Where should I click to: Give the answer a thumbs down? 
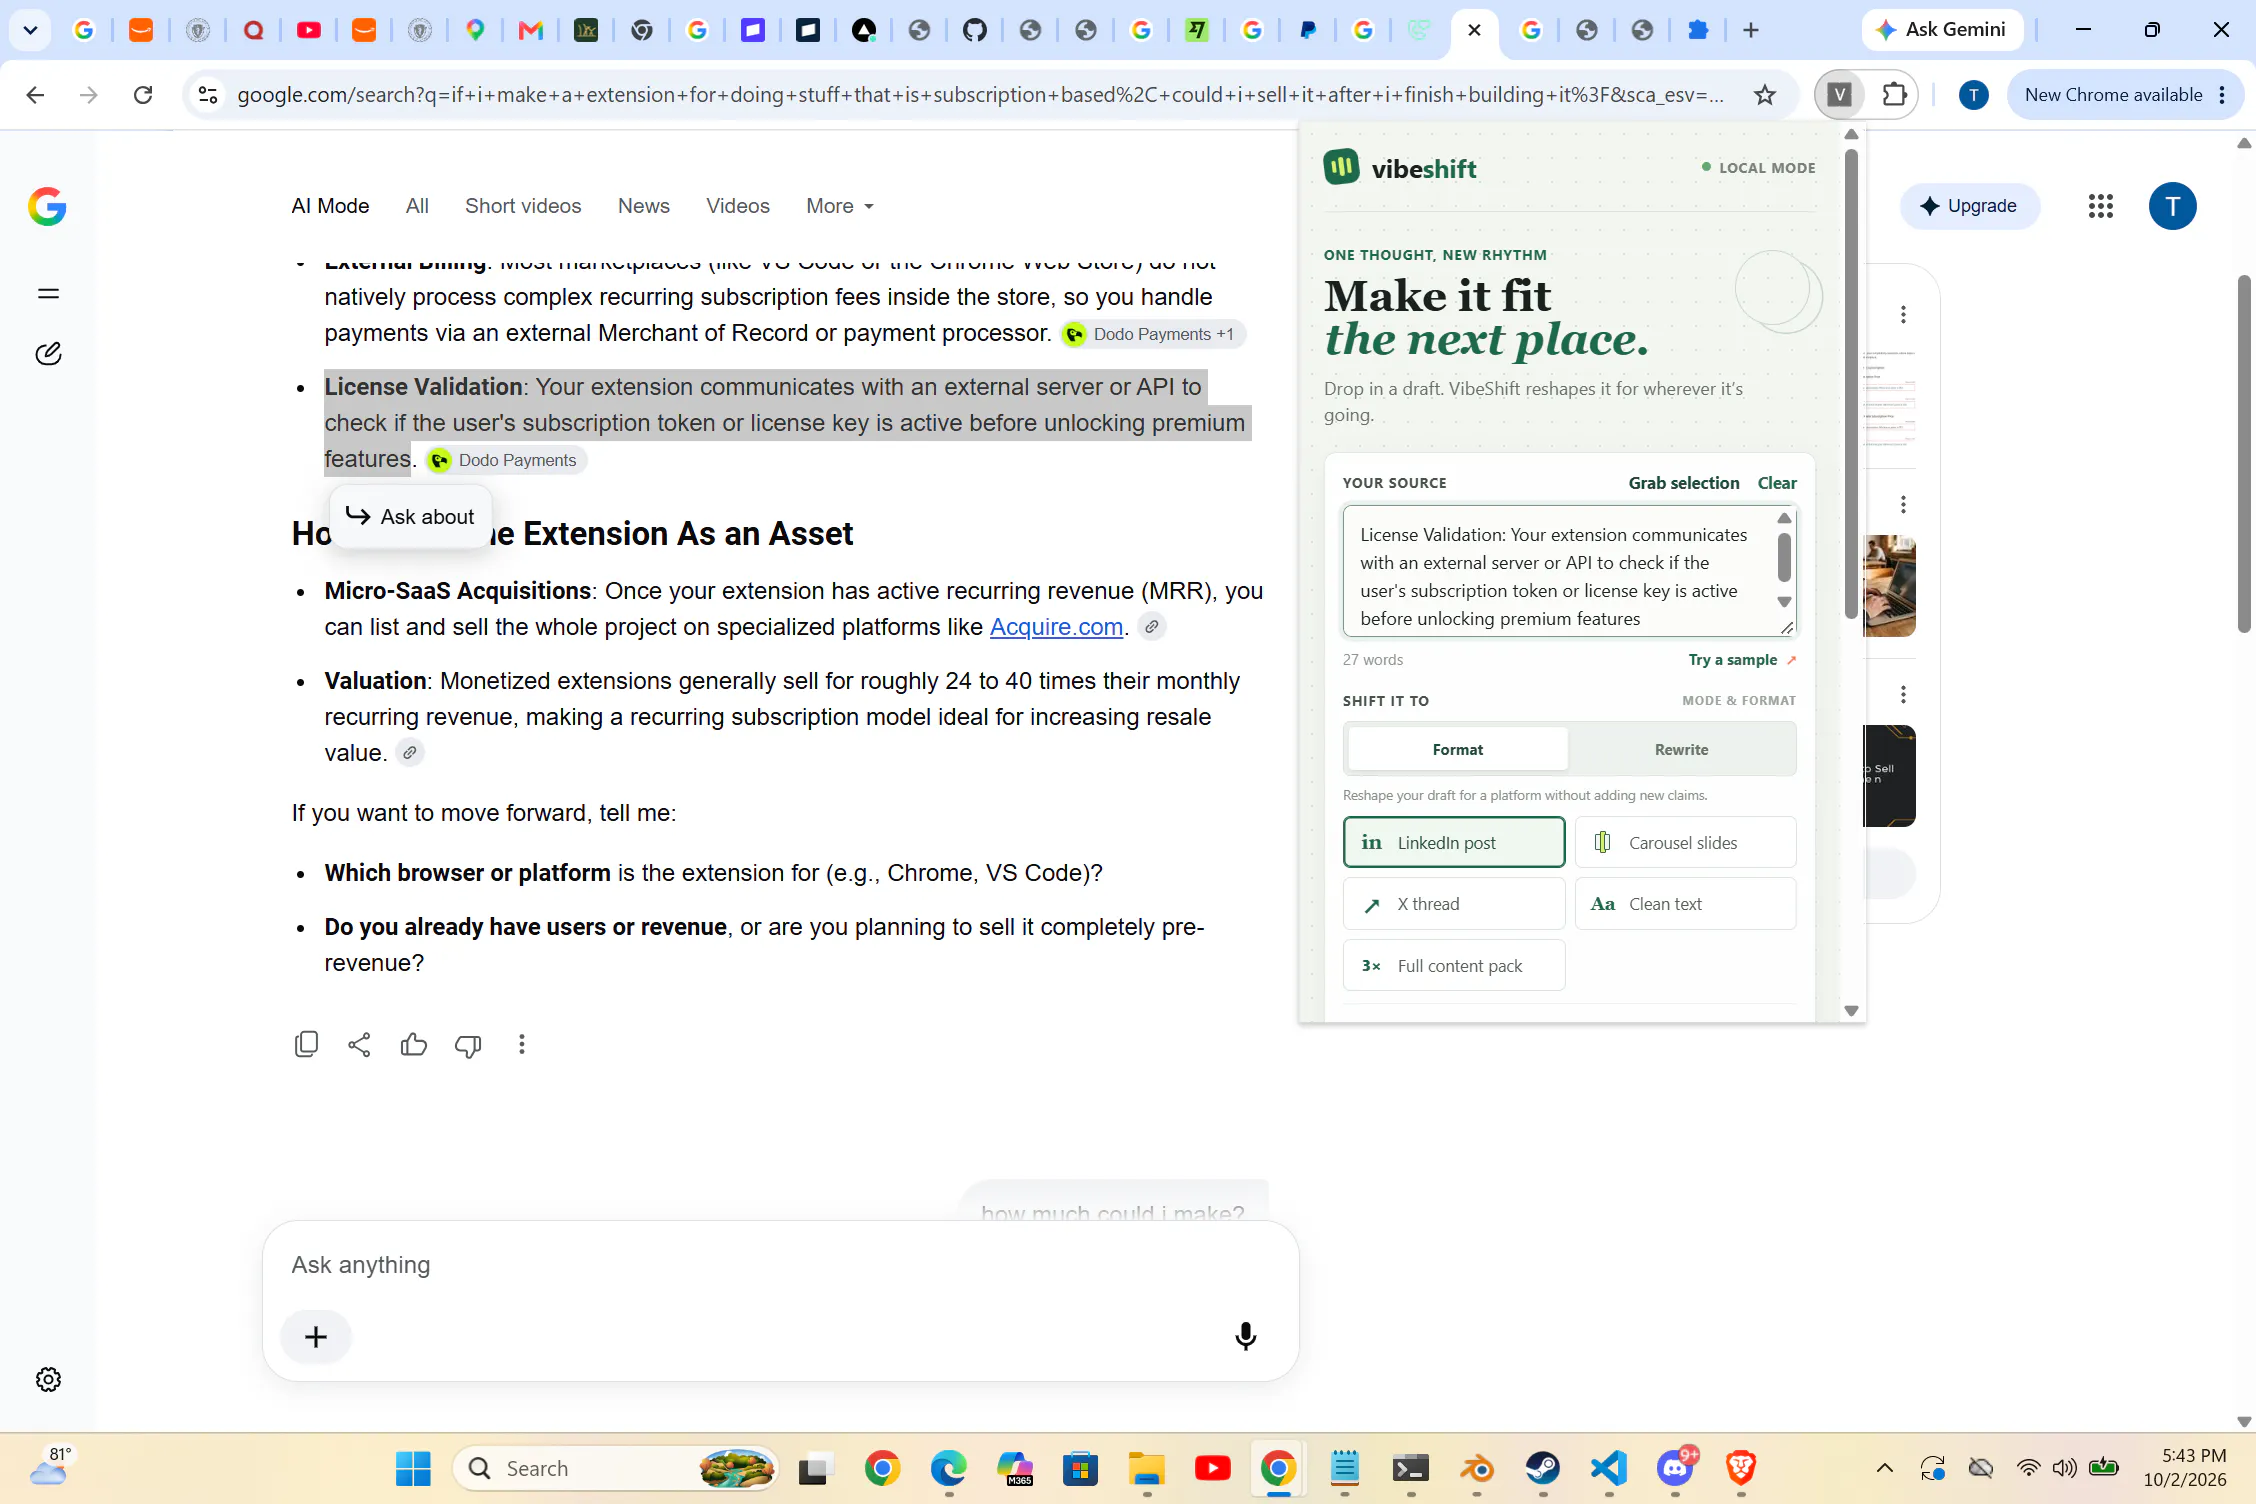pyautogui.click(x=468, y=1045)
